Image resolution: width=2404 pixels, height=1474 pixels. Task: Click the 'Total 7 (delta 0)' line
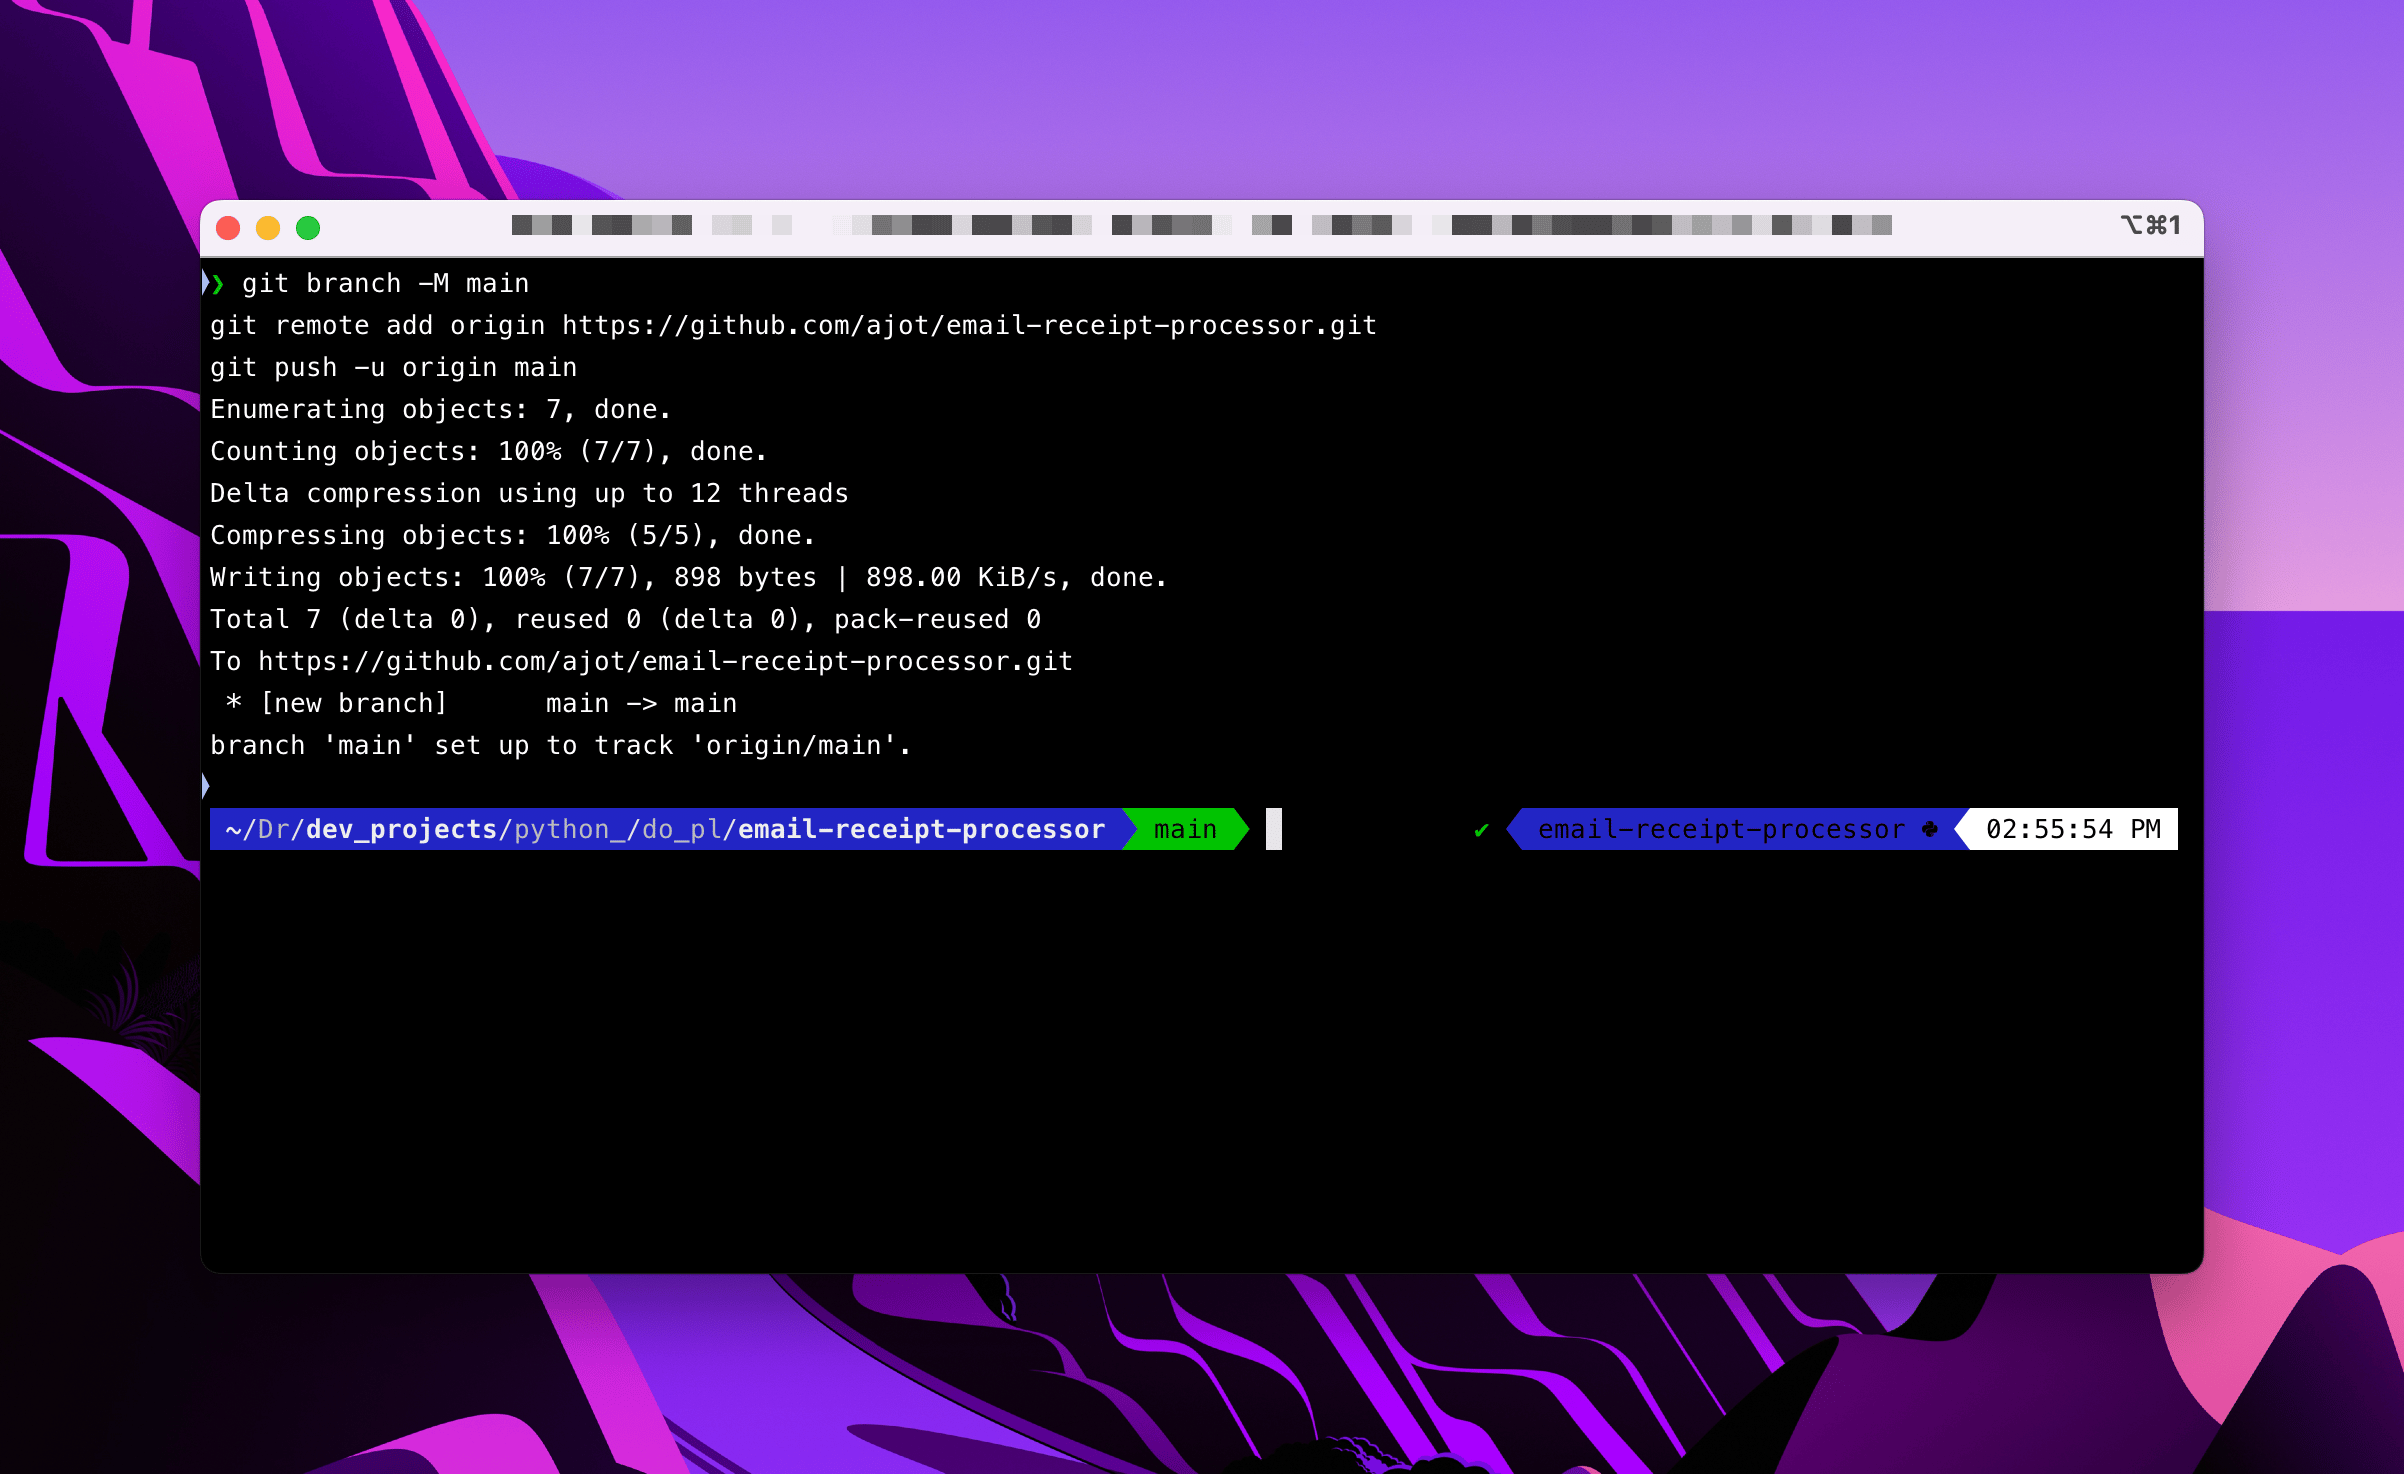pos(626,620)
